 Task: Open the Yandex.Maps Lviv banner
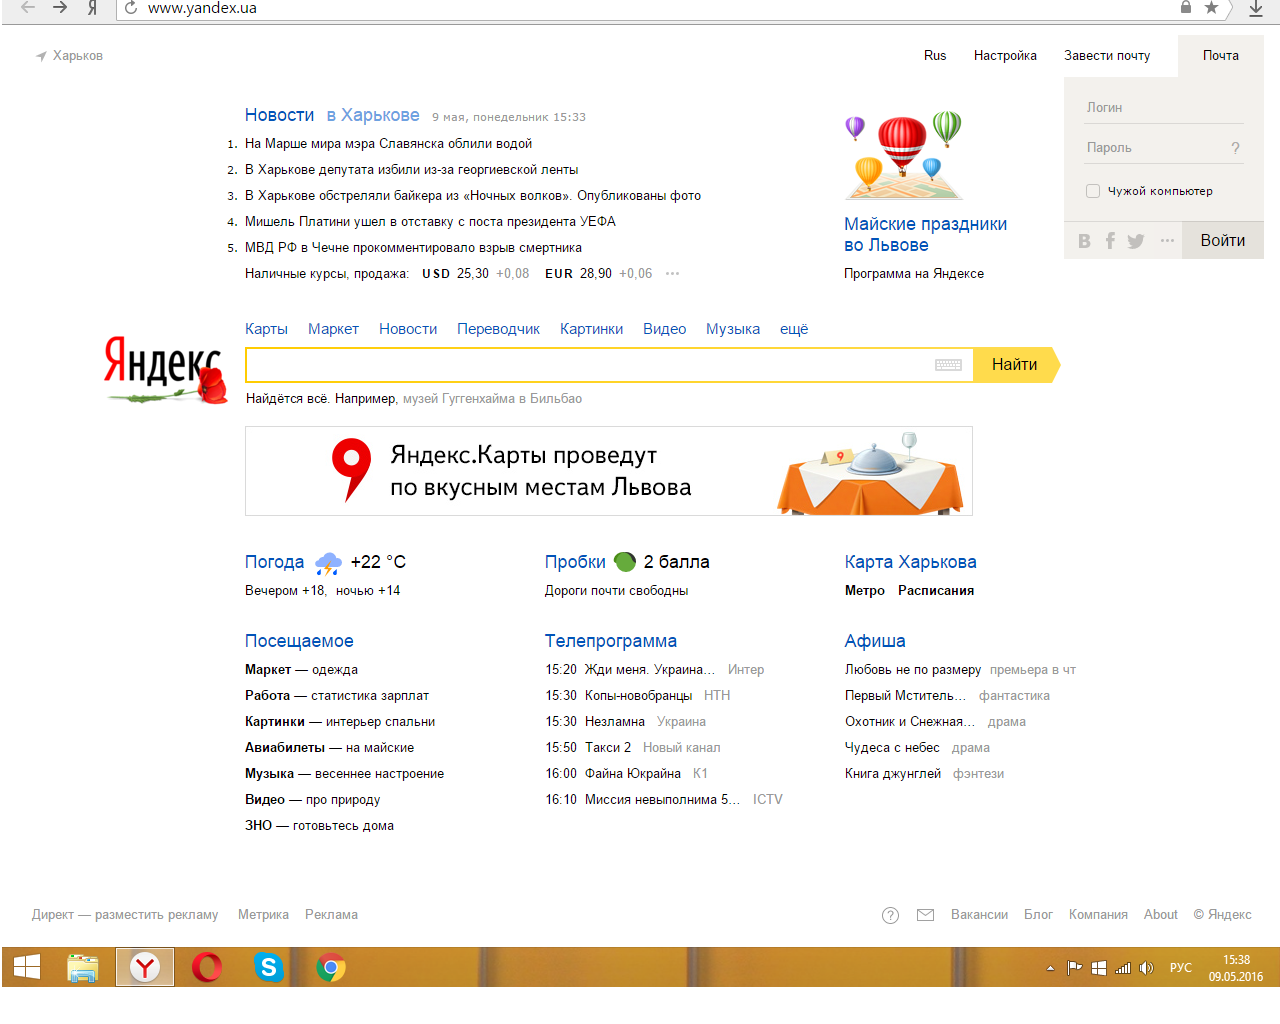click(x=609, y=471)
